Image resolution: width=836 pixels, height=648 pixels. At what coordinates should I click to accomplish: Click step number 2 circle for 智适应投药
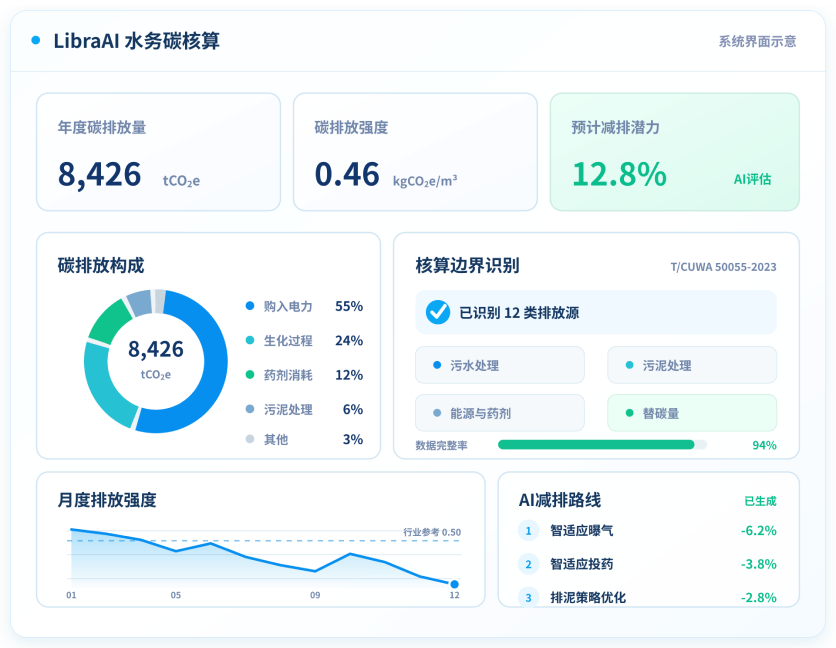528,564
